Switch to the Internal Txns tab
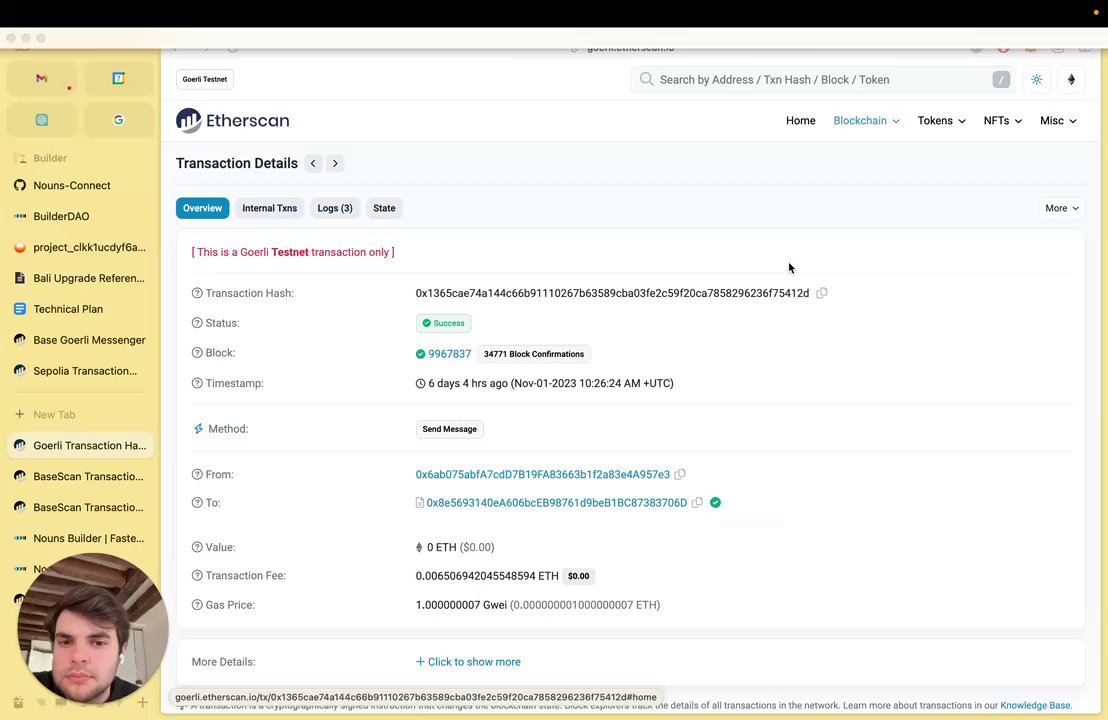 coord(269,208)
